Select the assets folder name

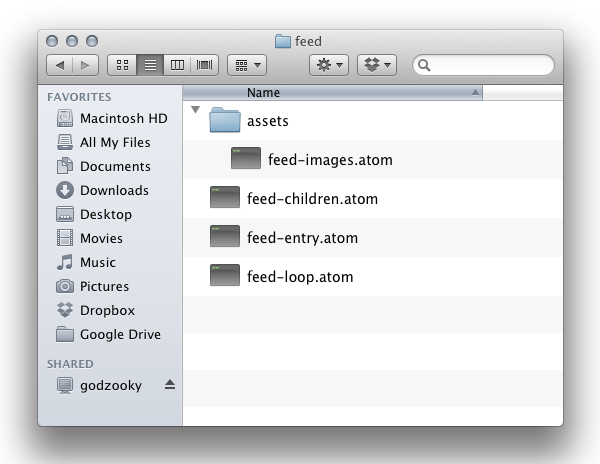pos(267,121)
